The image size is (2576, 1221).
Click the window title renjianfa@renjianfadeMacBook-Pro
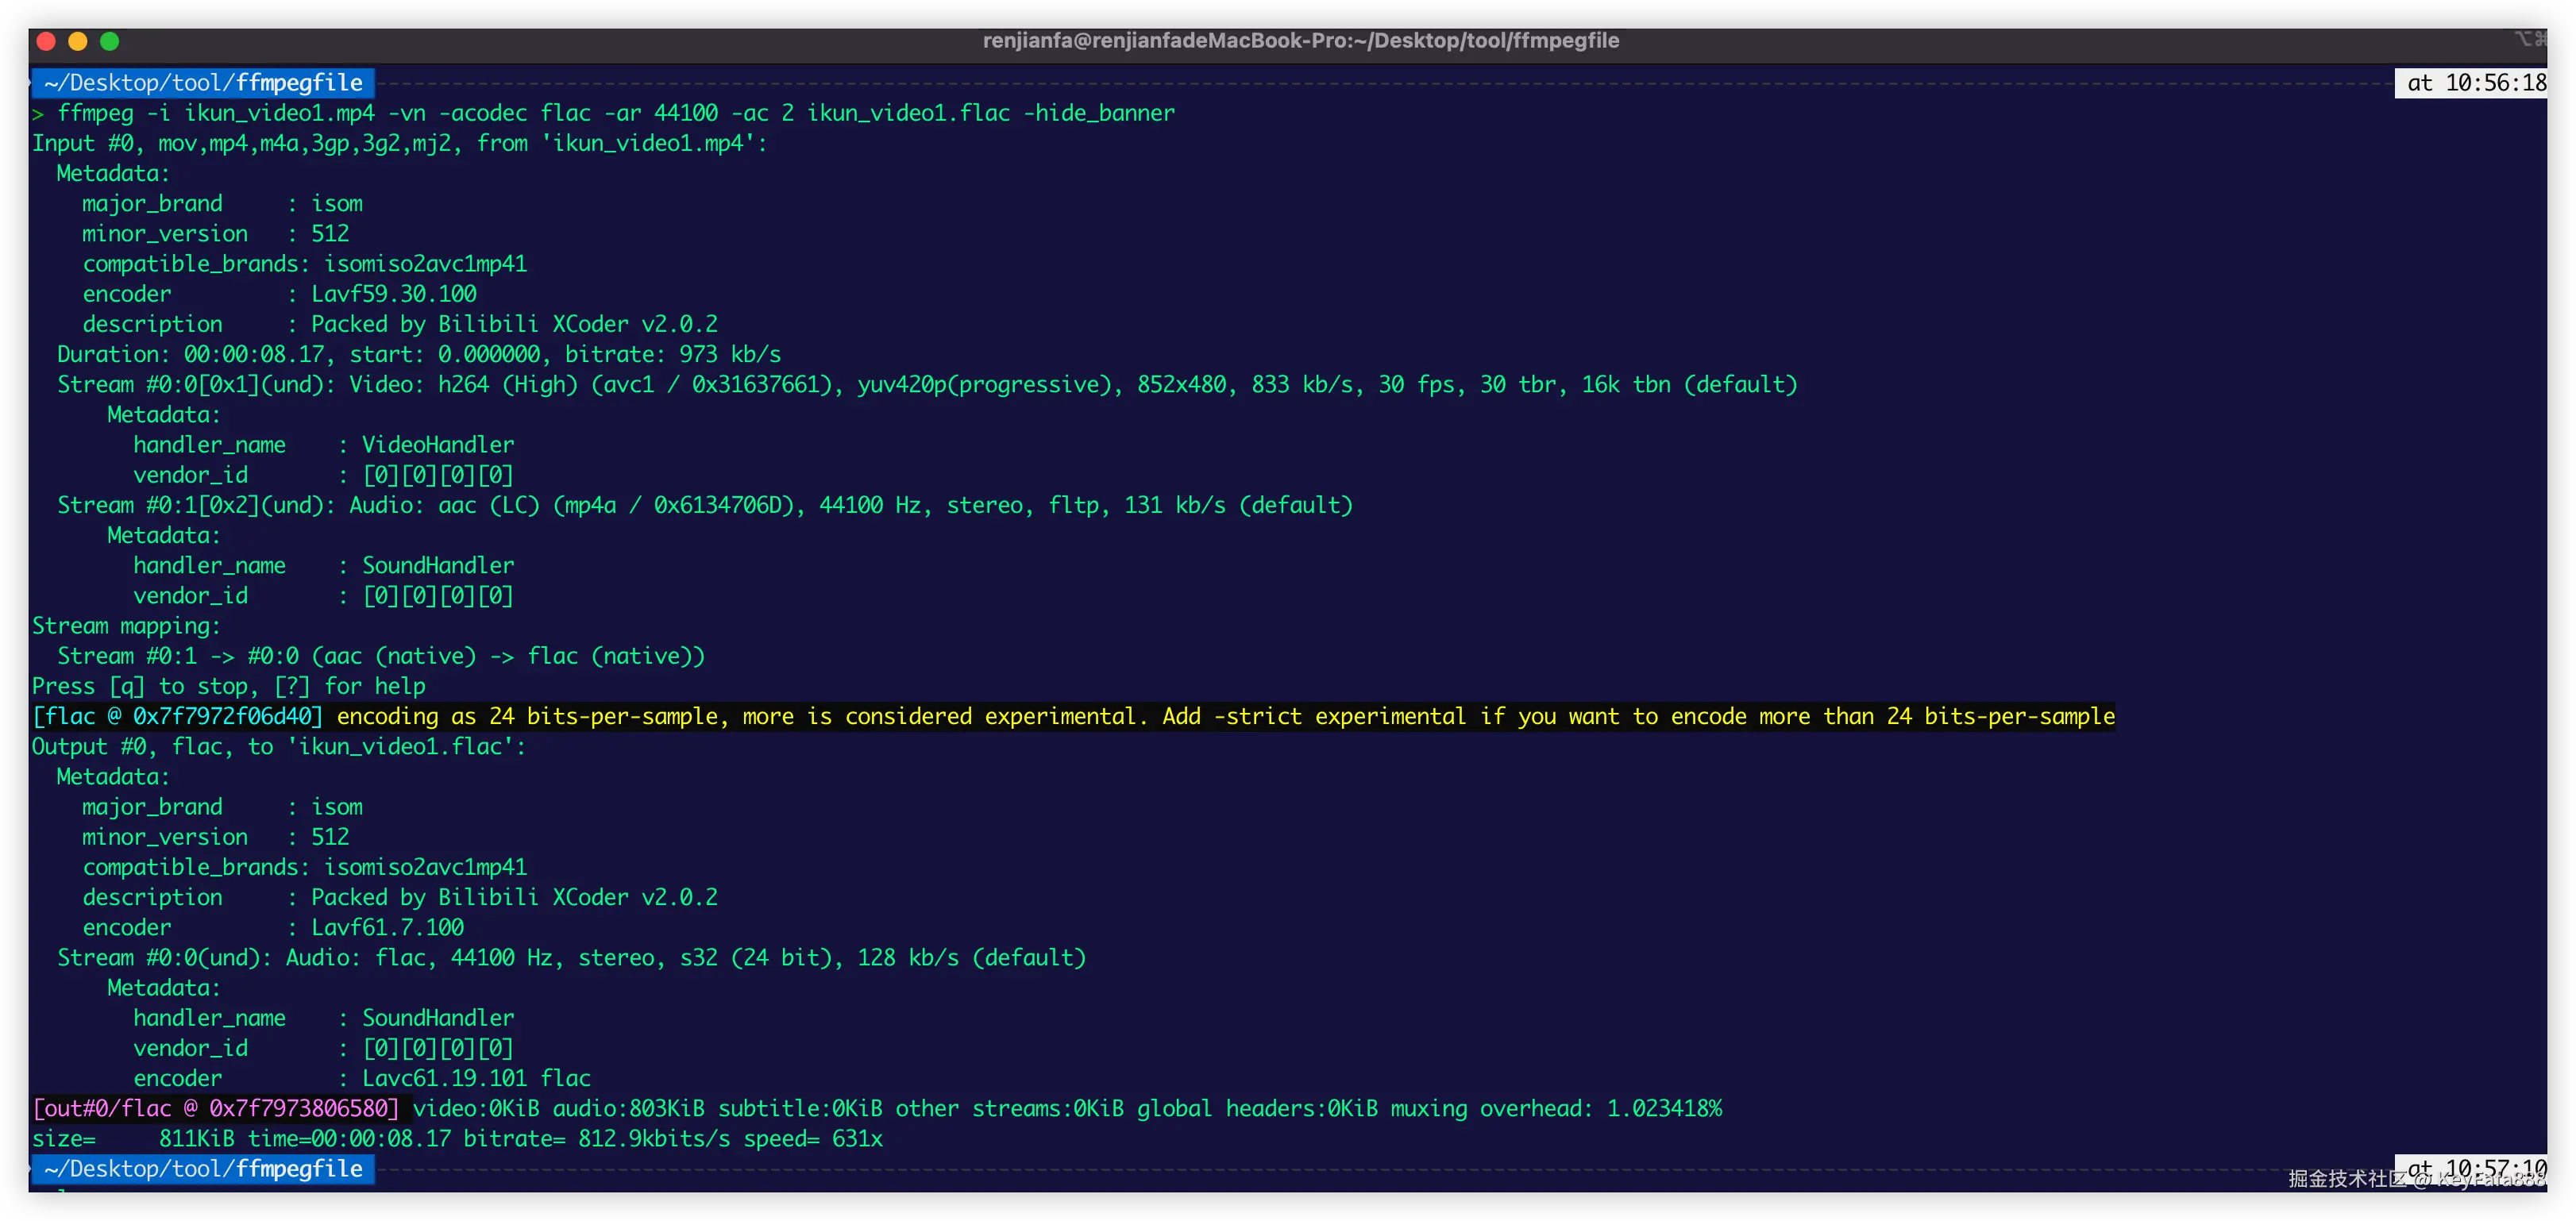coord(1300,41)
